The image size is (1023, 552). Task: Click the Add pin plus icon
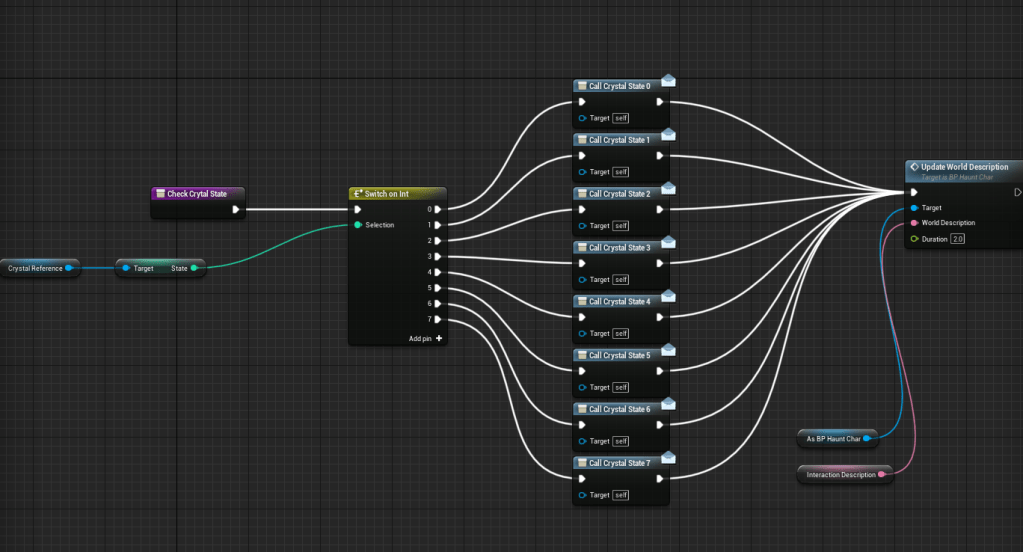pos(439,338)
